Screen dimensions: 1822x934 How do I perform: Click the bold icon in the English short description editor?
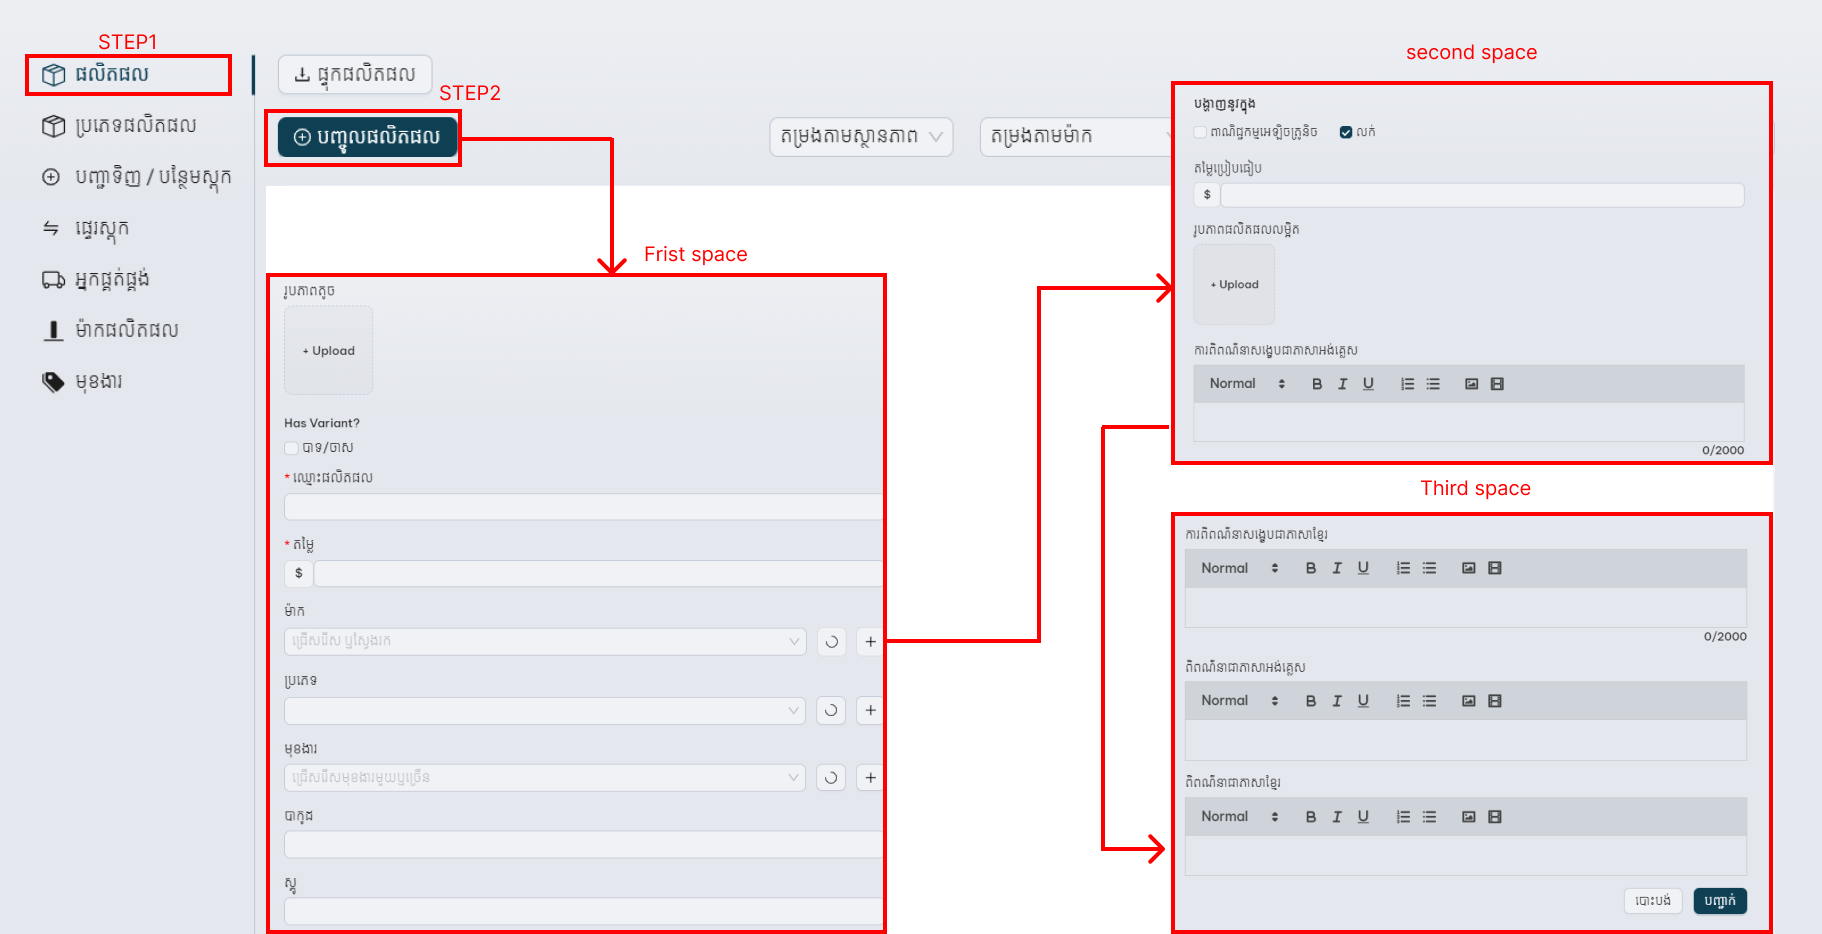pos(1317,384)
